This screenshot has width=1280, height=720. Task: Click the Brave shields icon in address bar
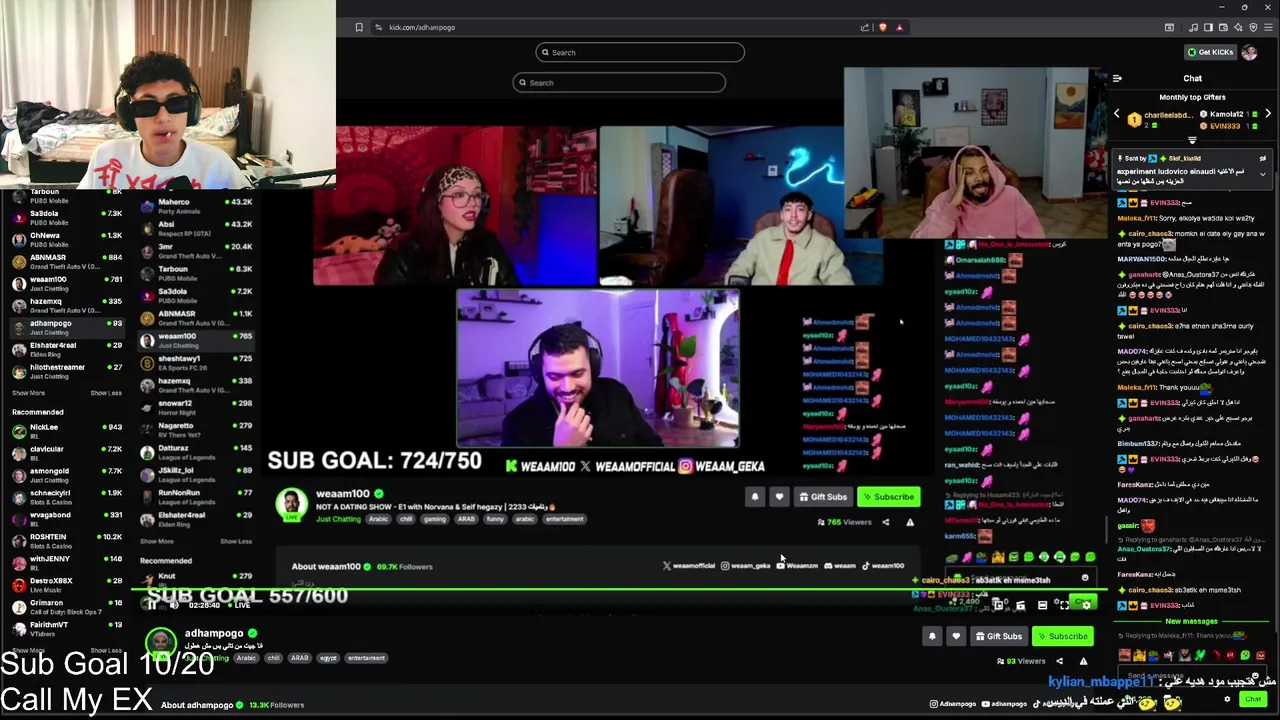882,27
